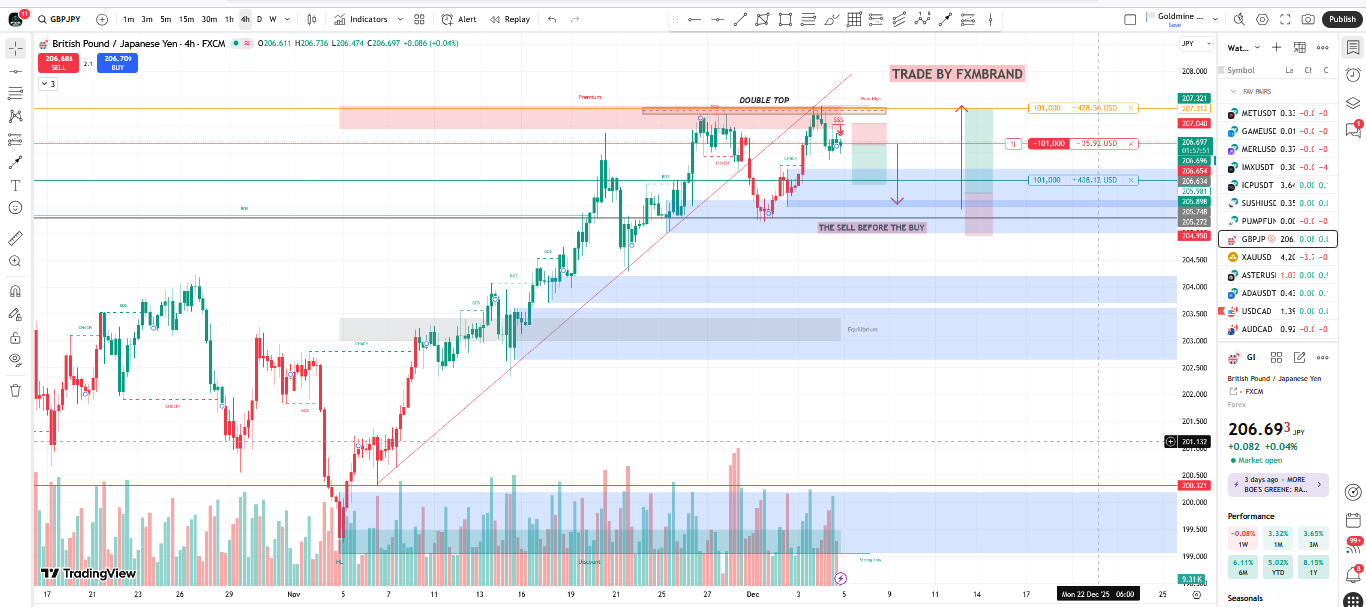Toggle the layout checkbox near Goldmine
Screen dimensions: 1366x607
click(x=1130, y=19)
